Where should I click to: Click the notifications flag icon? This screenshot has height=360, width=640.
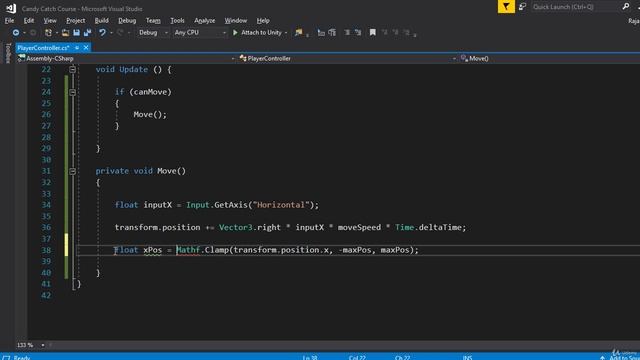(506, 7)
